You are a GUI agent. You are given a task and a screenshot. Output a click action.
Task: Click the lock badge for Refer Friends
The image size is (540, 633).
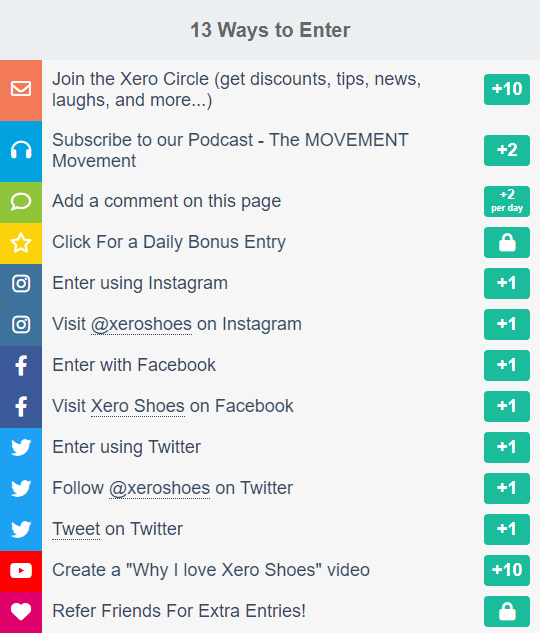[x=507, y=611]
